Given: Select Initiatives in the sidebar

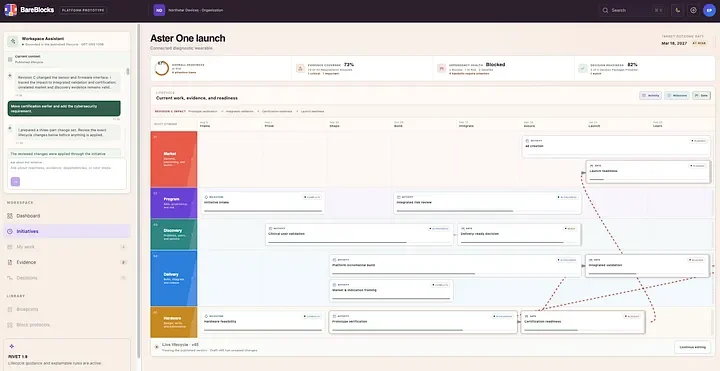Looking at the screenshot, I should click(67, 231).
